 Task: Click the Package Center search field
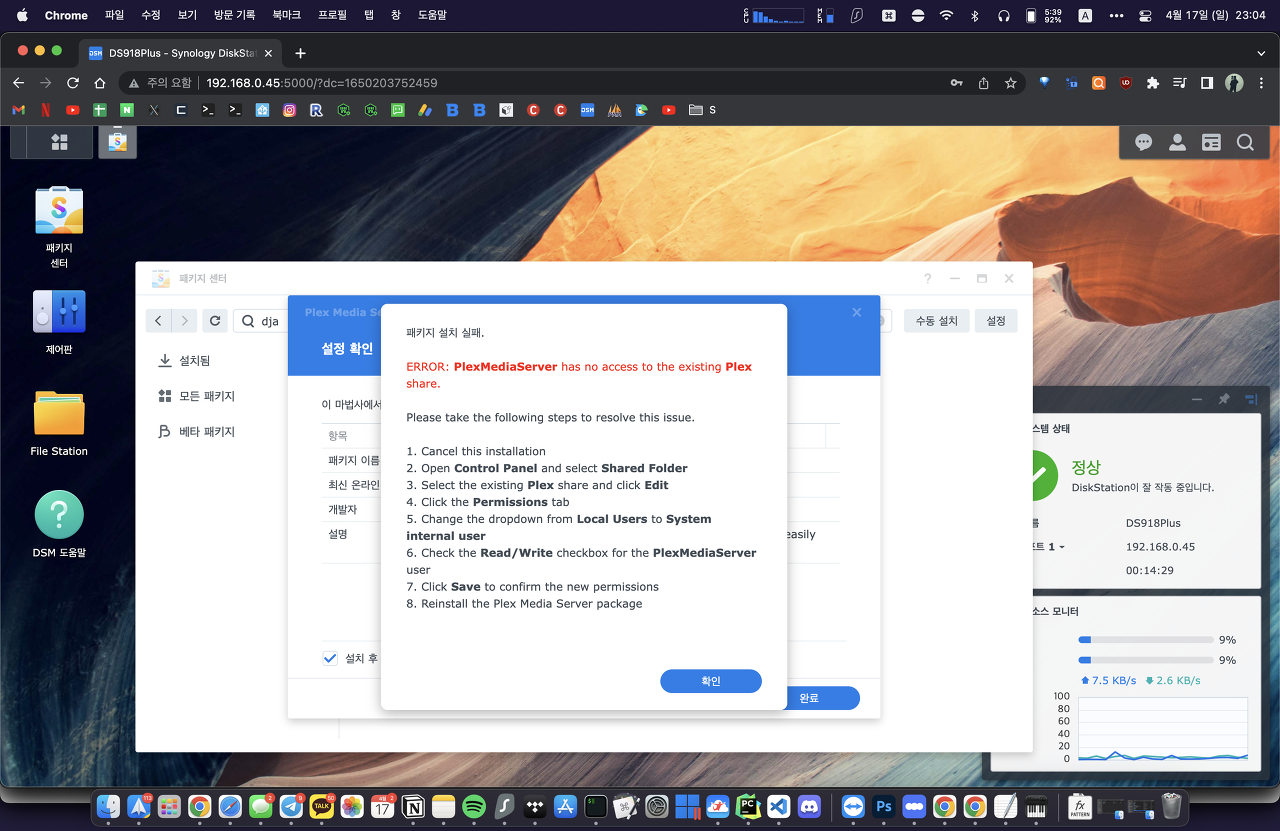point(262,321)
